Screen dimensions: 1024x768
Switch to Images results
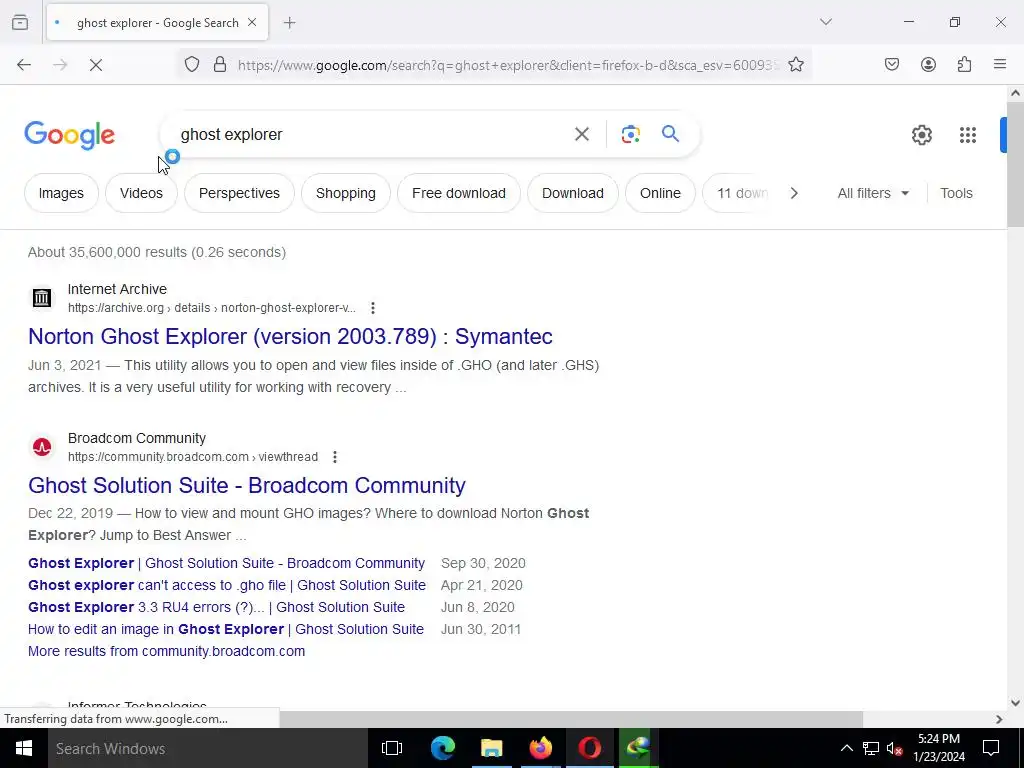pos(61,193)
